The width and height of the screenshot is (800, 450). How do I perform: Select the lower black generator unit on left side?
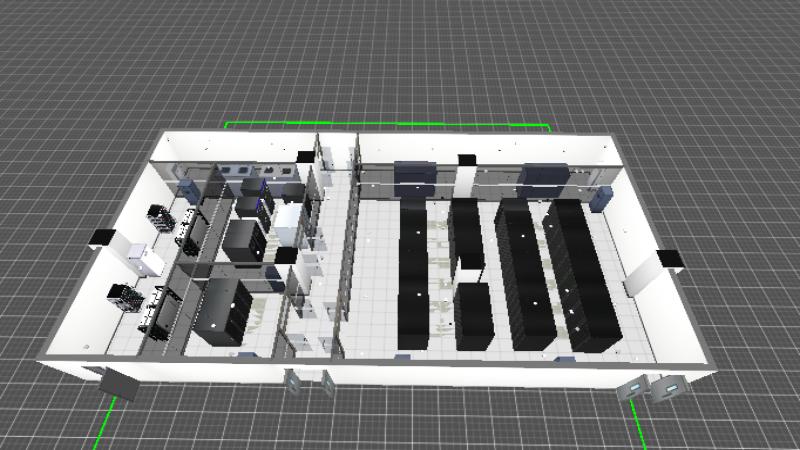(121, 297)
